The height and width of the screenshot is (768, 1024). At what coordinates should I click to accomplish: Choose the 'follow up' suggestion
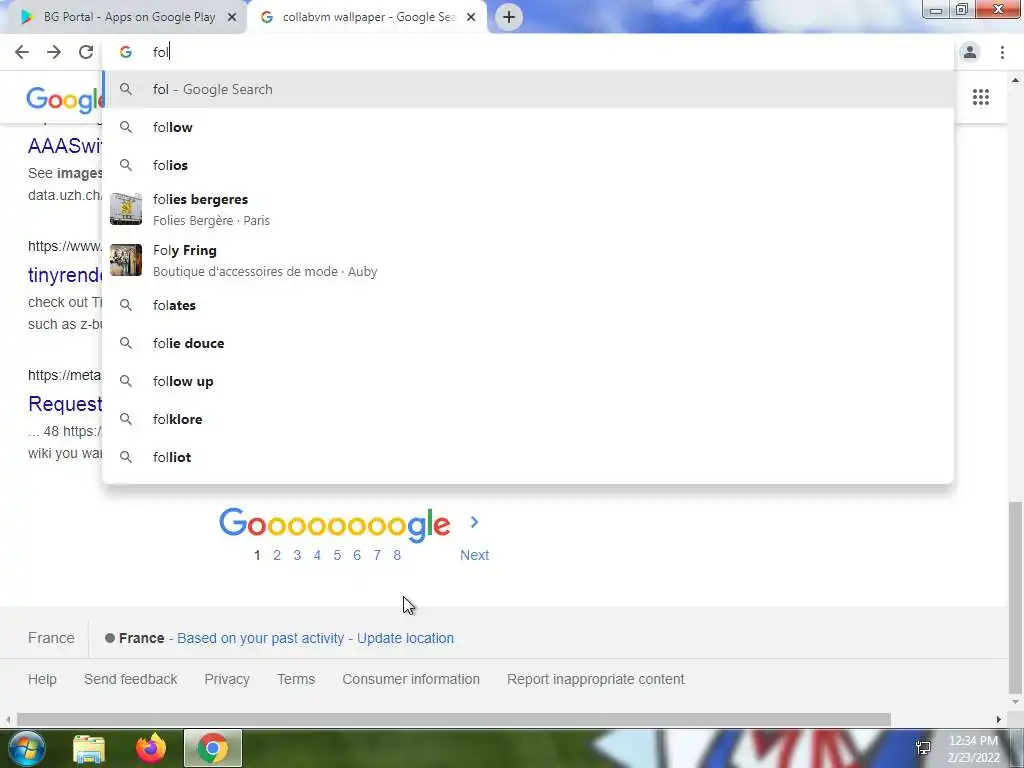(x=528, y=381)
